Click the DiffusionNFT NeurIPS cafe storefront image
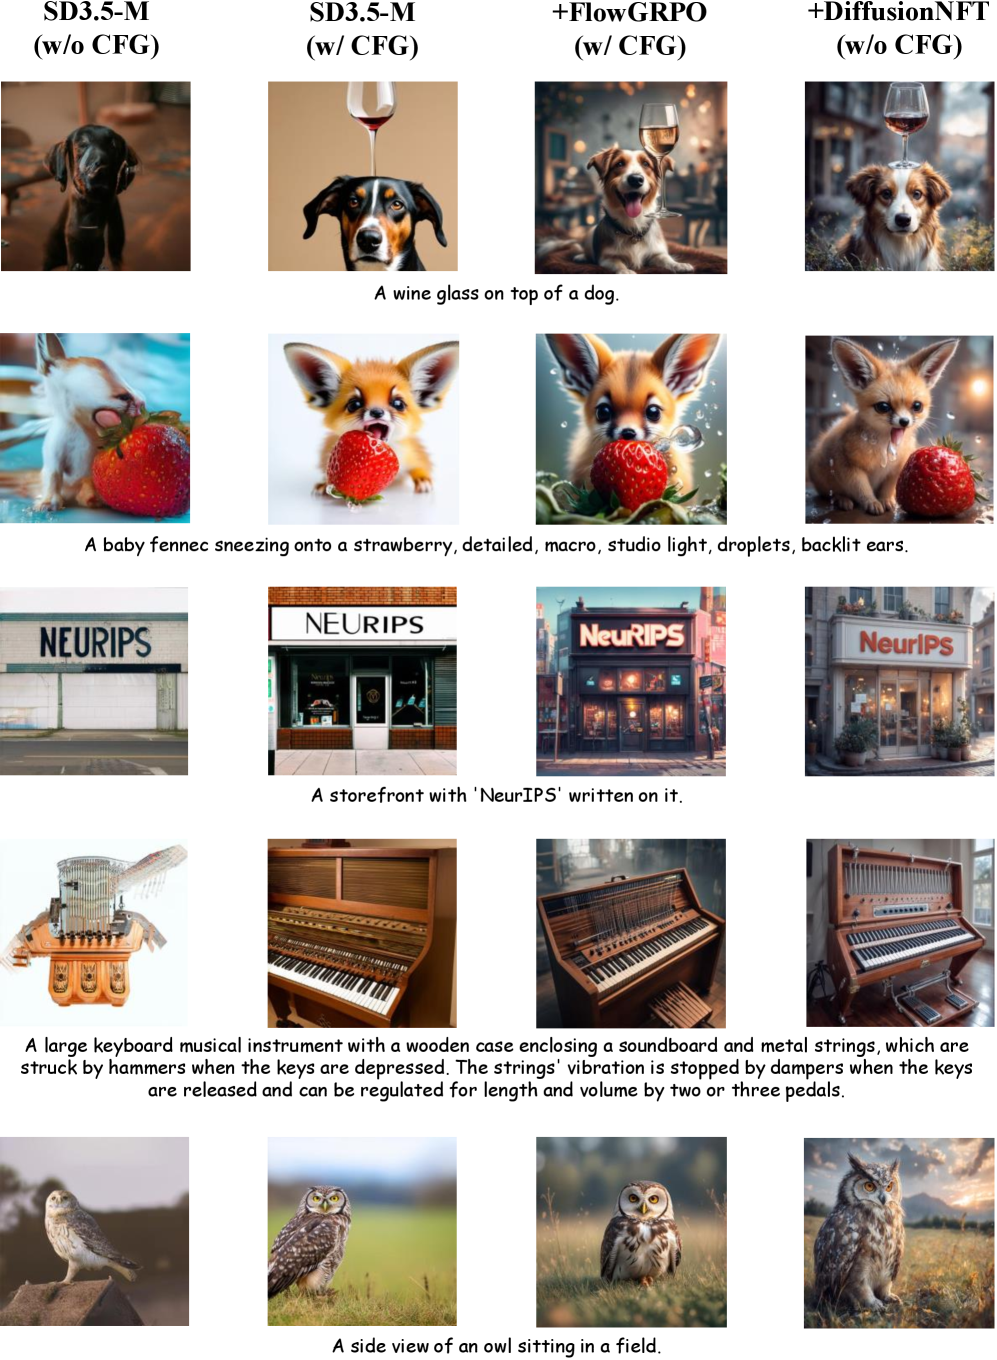The height and width of the screenshot is (1360, 997). [x=899, y=681]
